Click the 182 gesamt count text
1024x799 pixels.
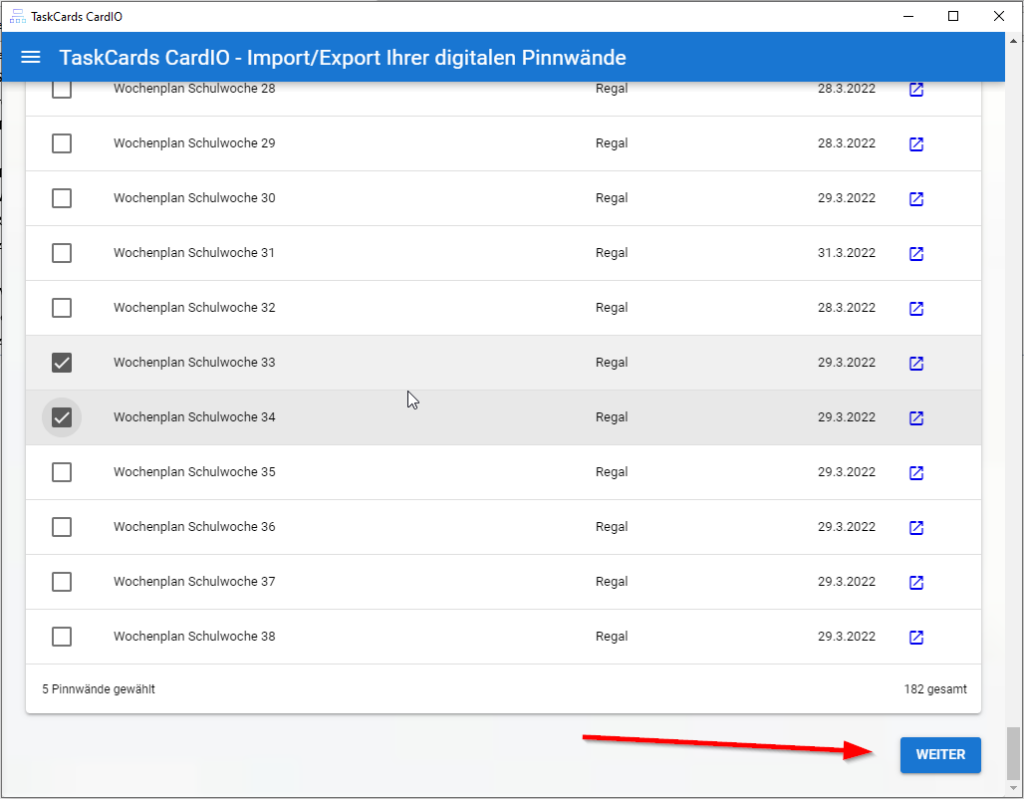click(x=935, y=689)
